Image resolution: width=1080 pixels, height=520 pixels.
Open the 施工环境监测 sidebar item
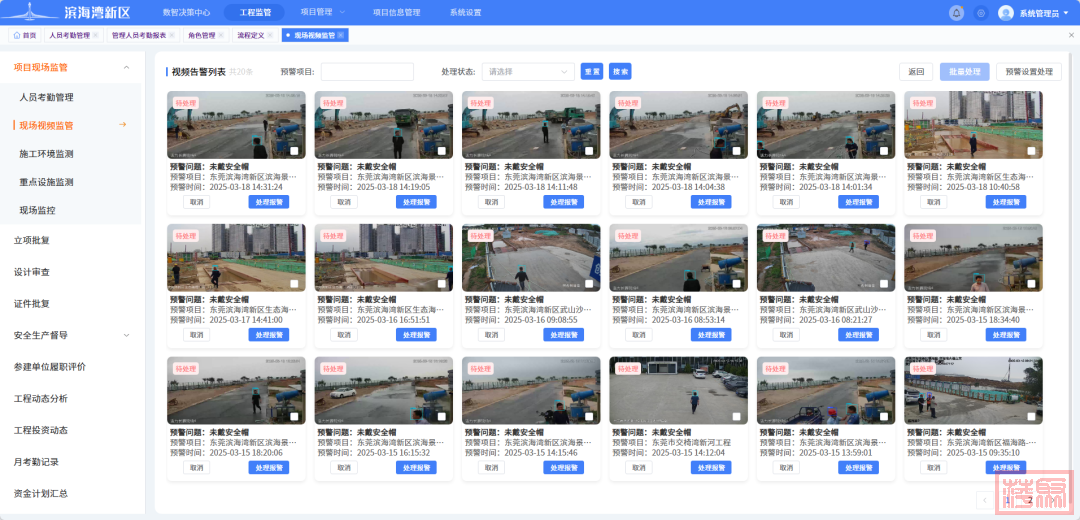46,154
